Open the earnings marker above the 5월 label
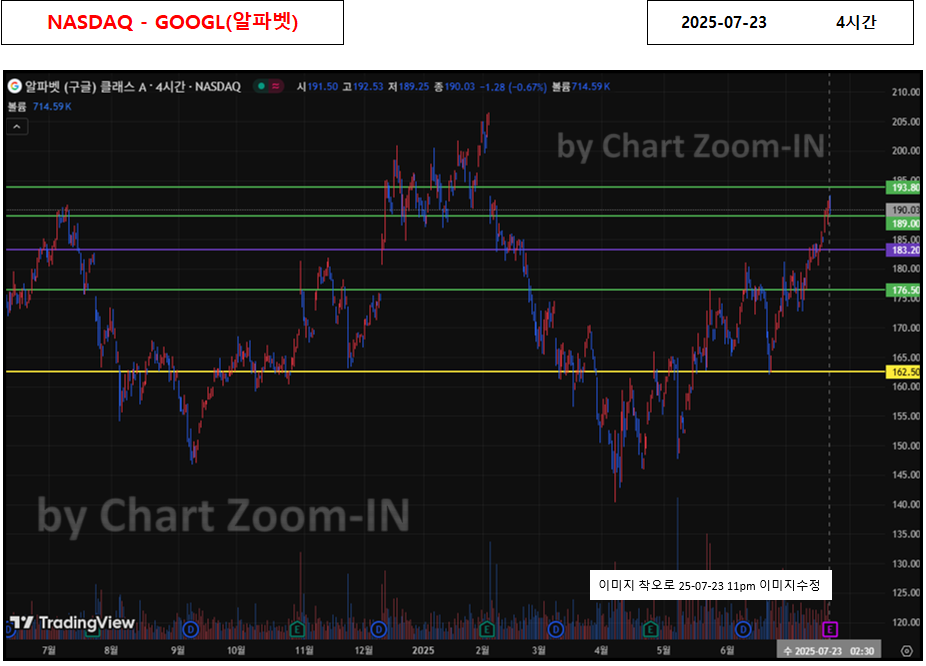 tap(650, 629)
